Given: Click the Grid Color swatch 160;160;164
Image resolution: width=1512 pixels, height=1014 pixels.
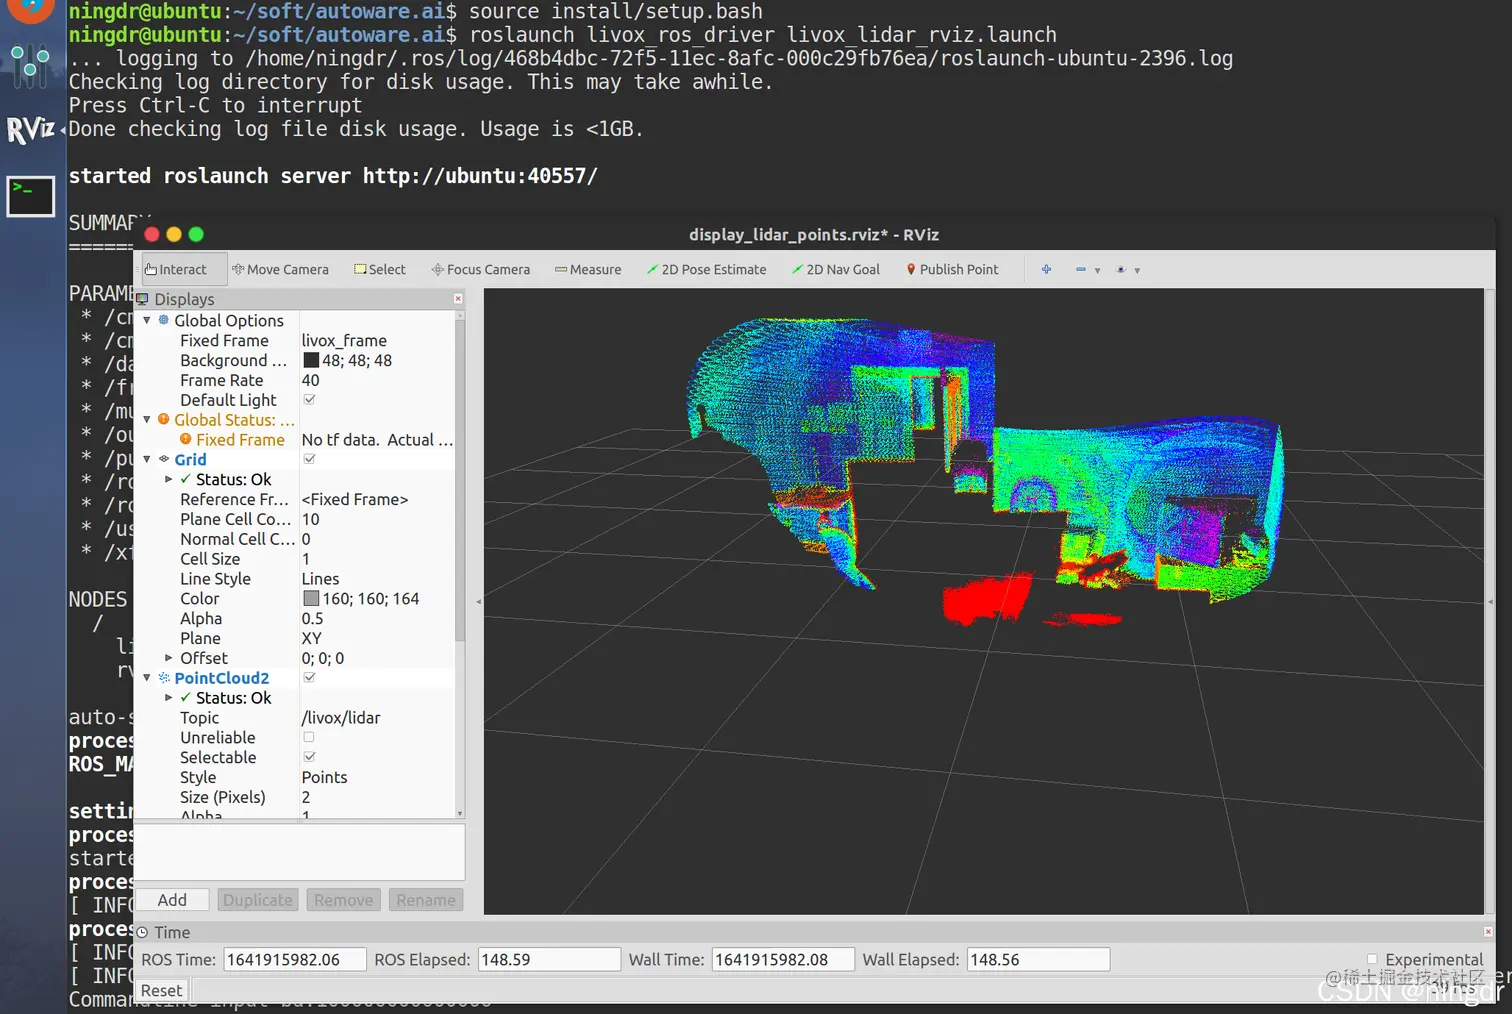Looking at the screenshot, I should [x=311, y=598].
